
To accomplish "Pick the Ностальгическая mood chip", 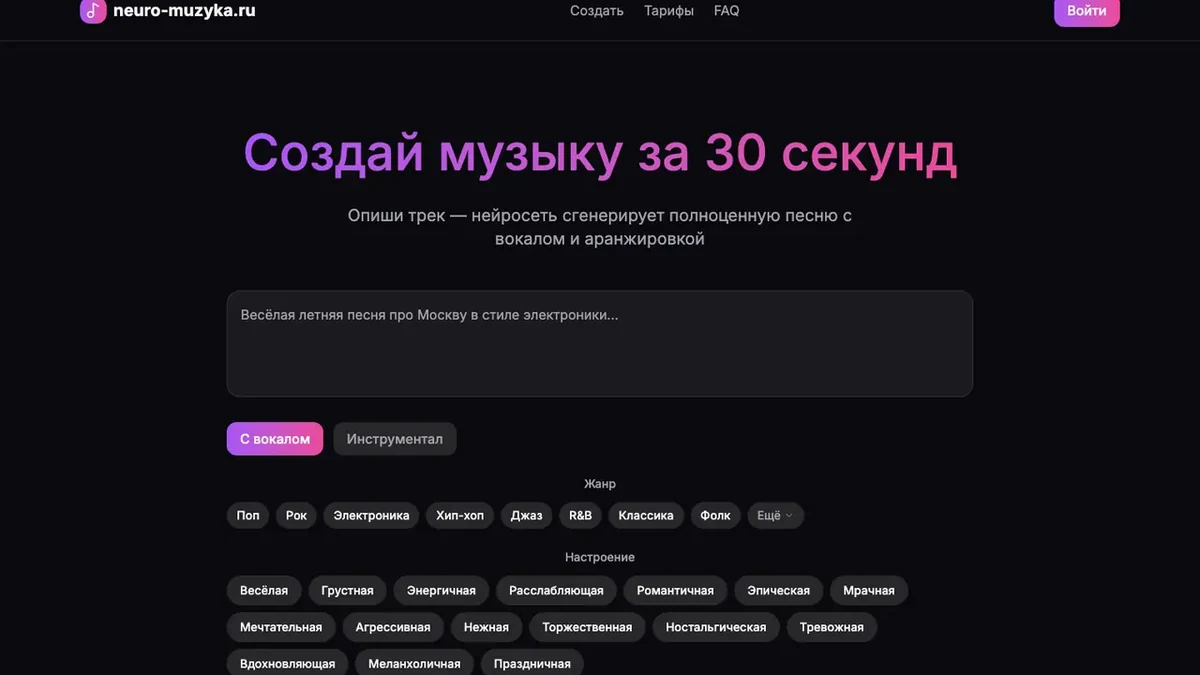I will [x=716, y=628].
